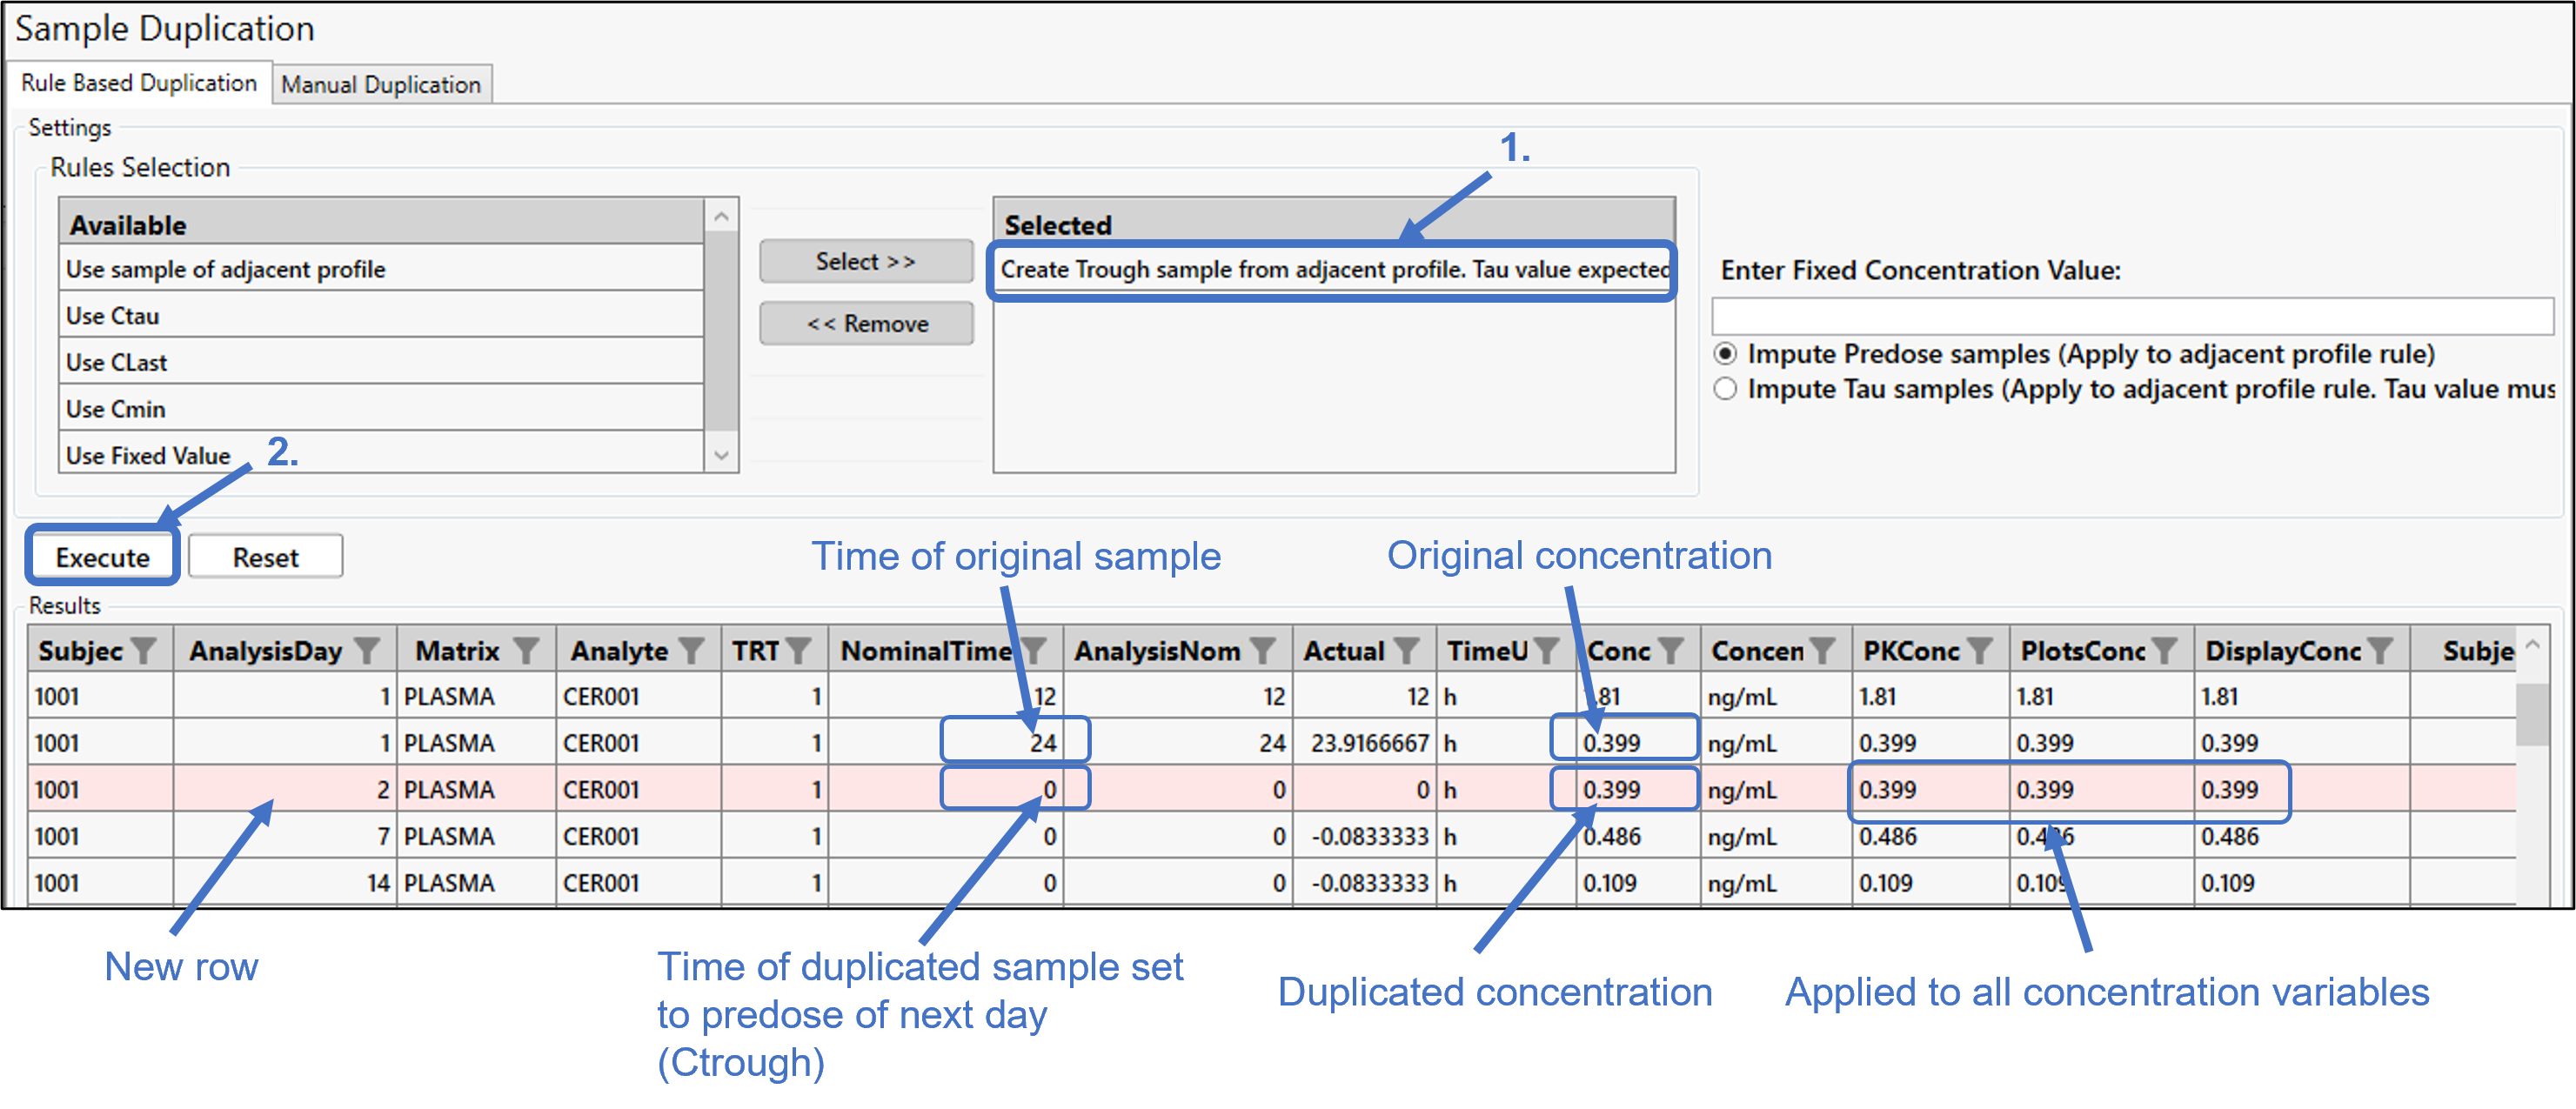Viewport: 2576px width, 1109px height.
Task: Switch to the Manual Duplication tab
Action: click(382, 84)
